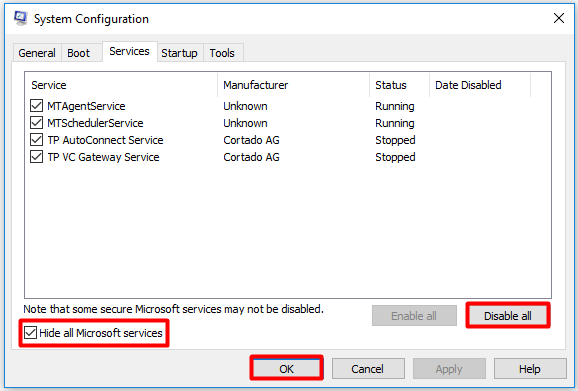Uncheck the MTSchedulerService checkbox
This screenshot has width=578, height=391.
(x=36, y=123)
